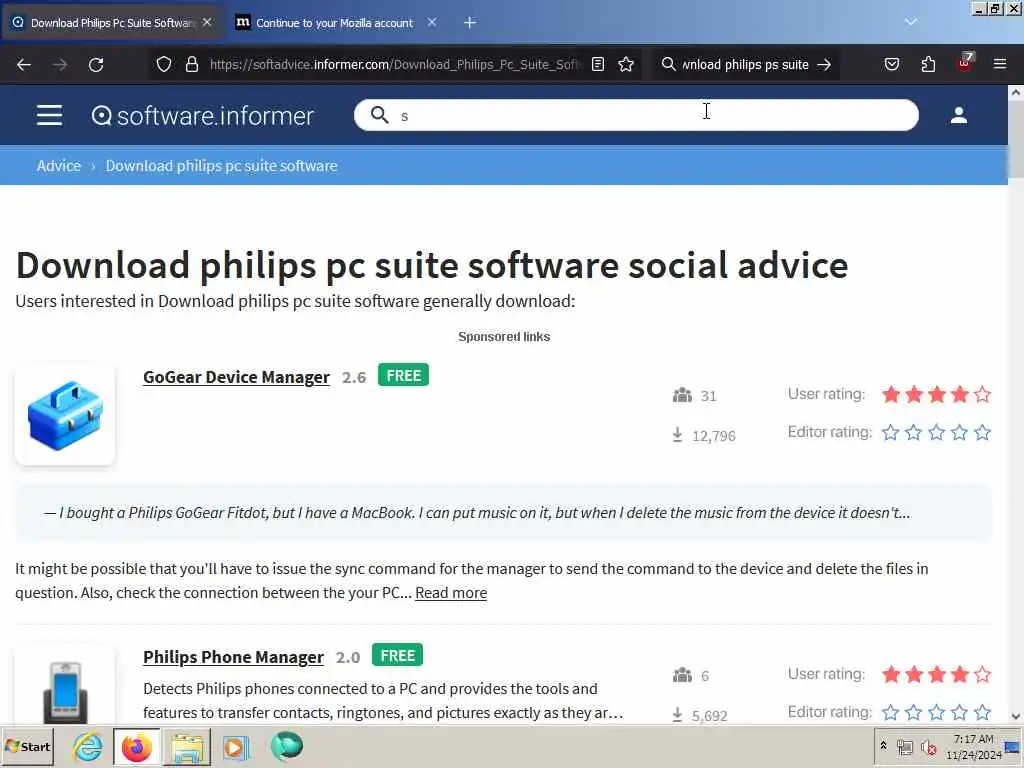
Task: Click the network icon in system tray
Action: point(904,746)
